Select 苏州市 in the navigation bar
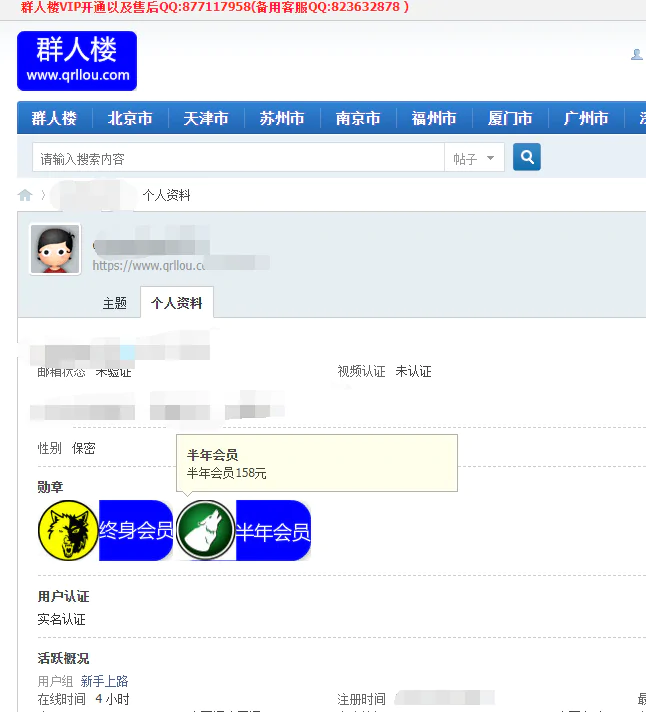 tap(282, 118)
